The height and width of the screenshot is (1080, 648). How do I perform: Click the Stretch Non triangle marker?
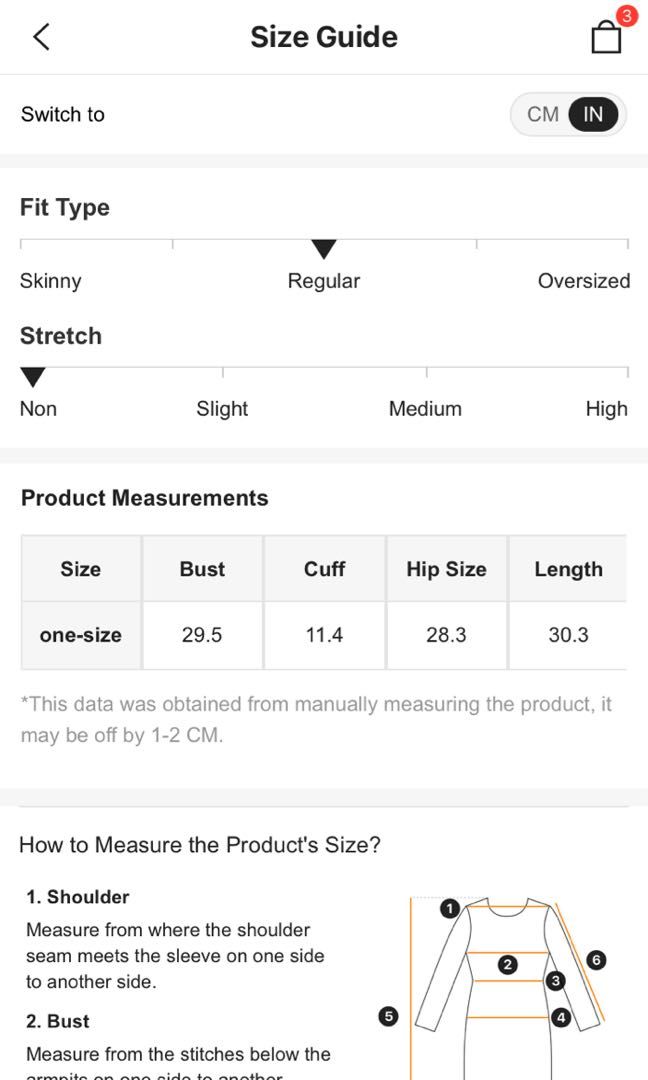[x=32, y=377]
